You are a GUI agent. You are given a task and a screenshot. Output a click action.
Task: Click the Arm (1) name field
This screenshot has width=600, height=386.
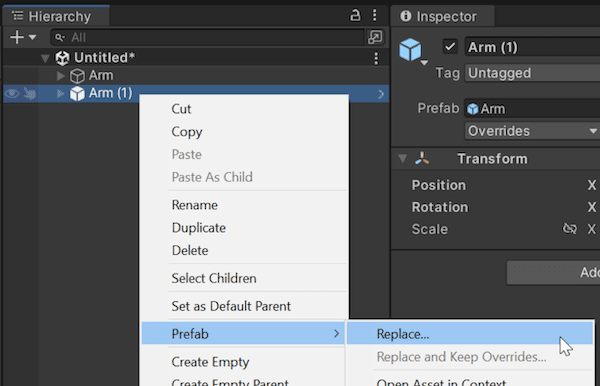pyautogui.click(x=532, y=47)
